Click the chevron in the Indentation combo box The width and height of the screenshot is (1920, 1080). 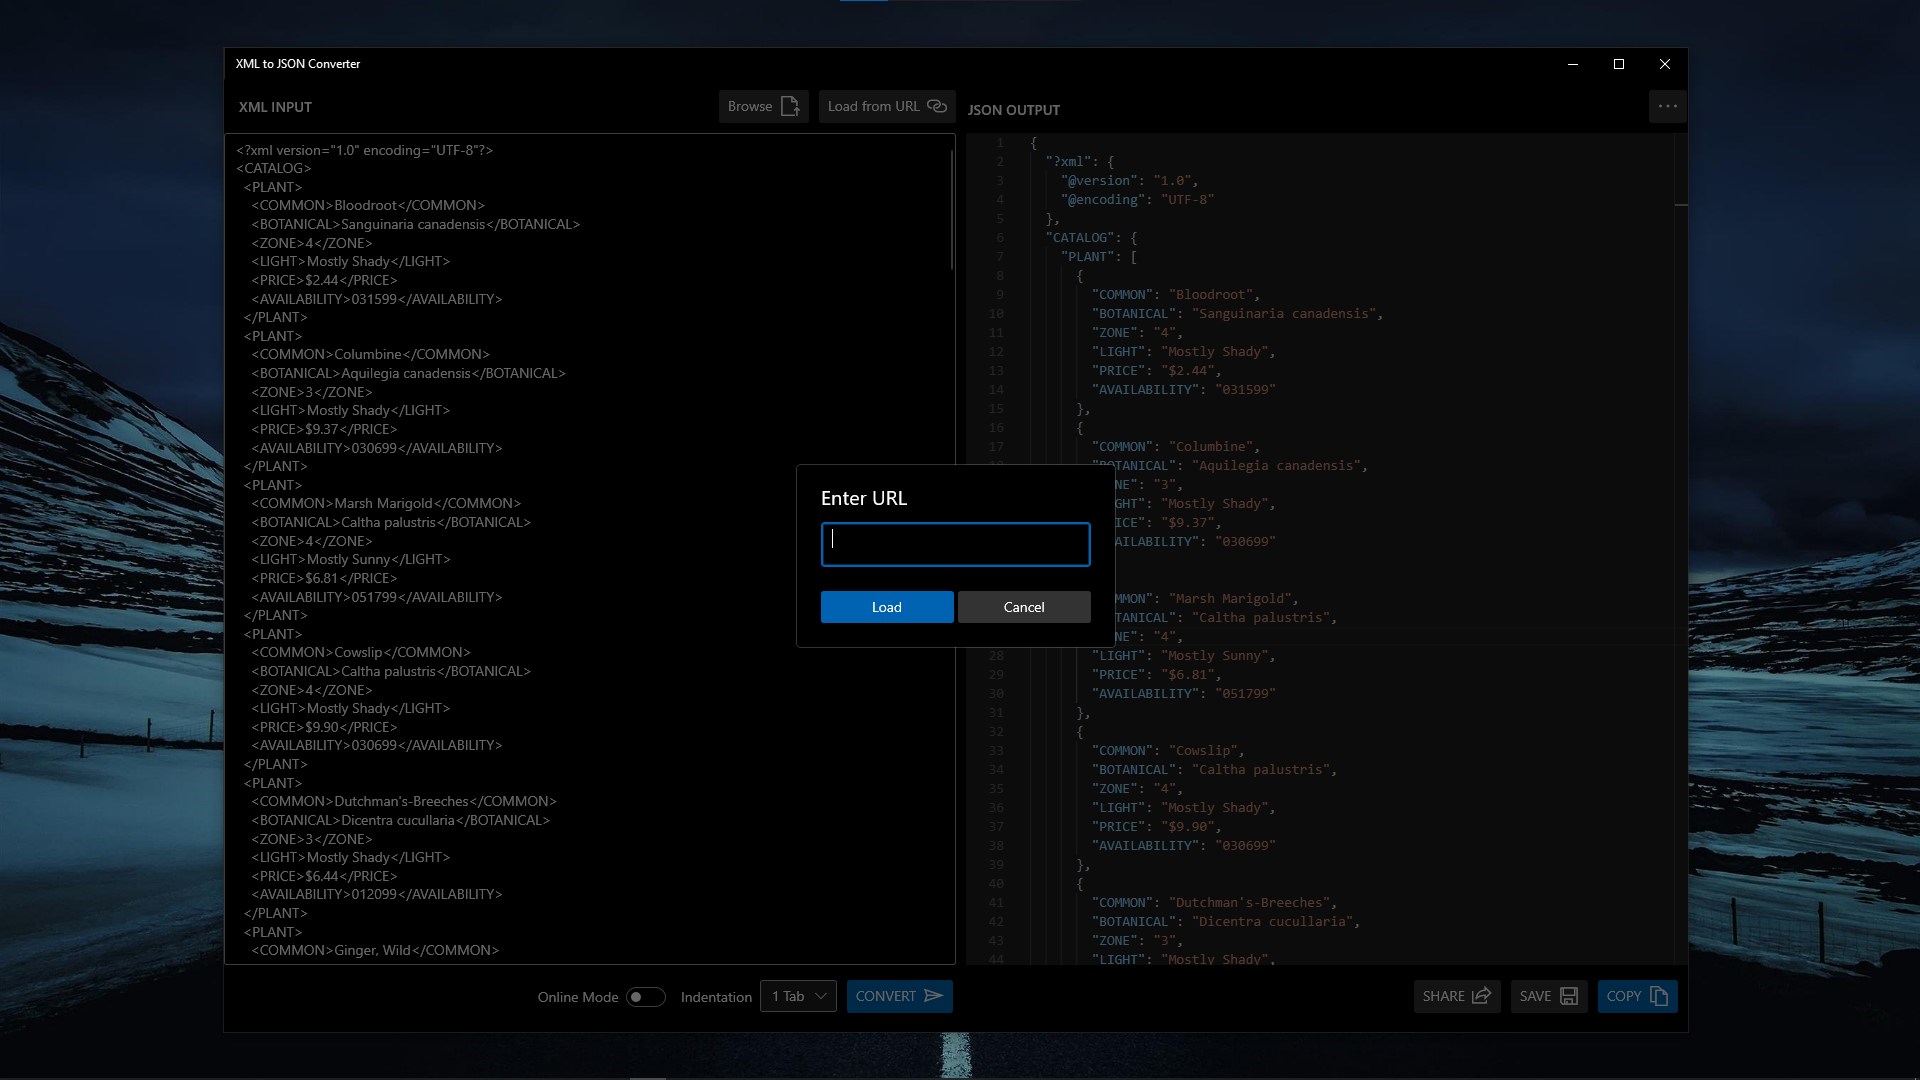[820, 996]
